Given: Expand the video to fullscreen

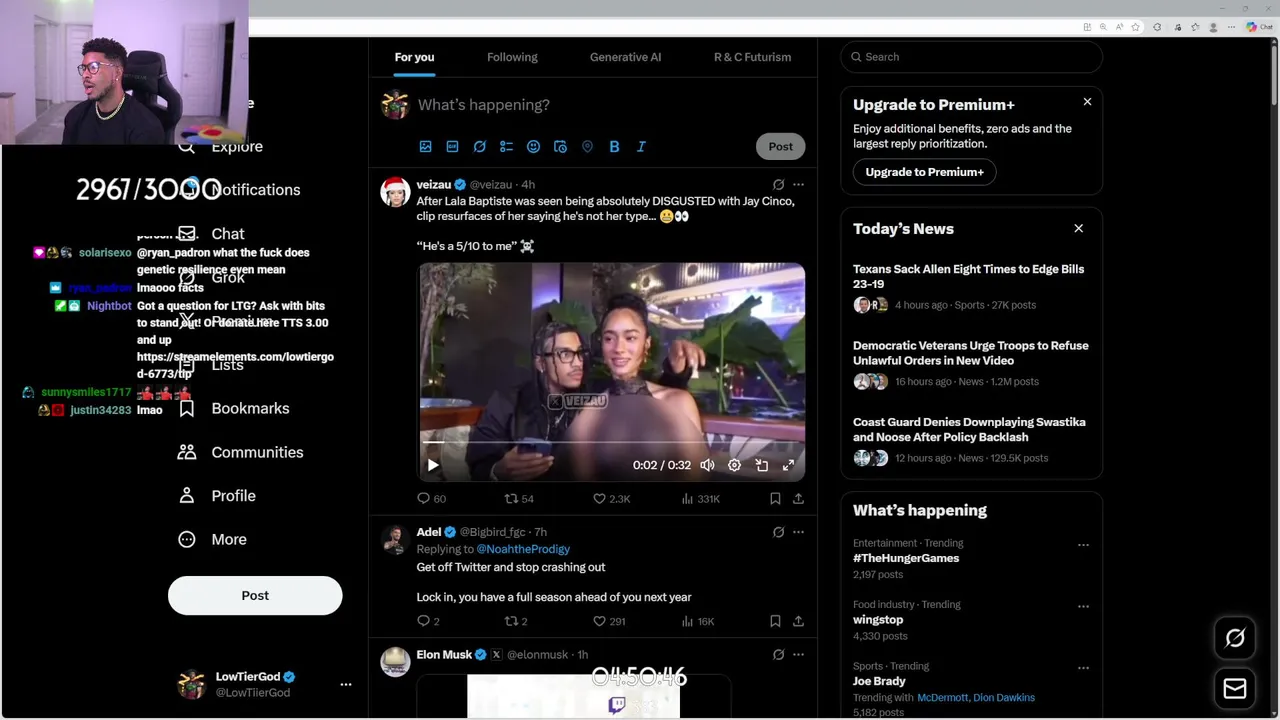Looking at the screenshot, I should [788, 465].
